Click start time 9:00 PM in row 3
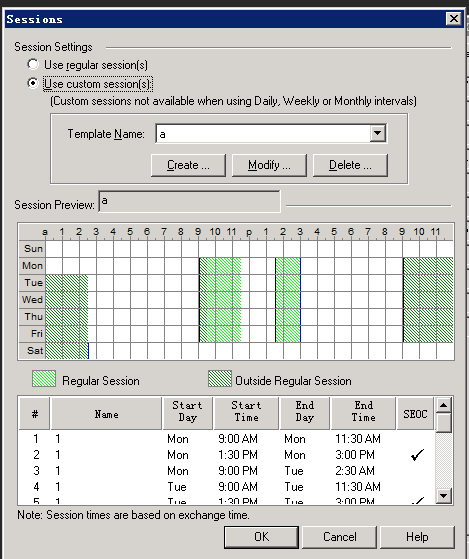The width and height of the screenshot is (469, 559). pos(238,471)
